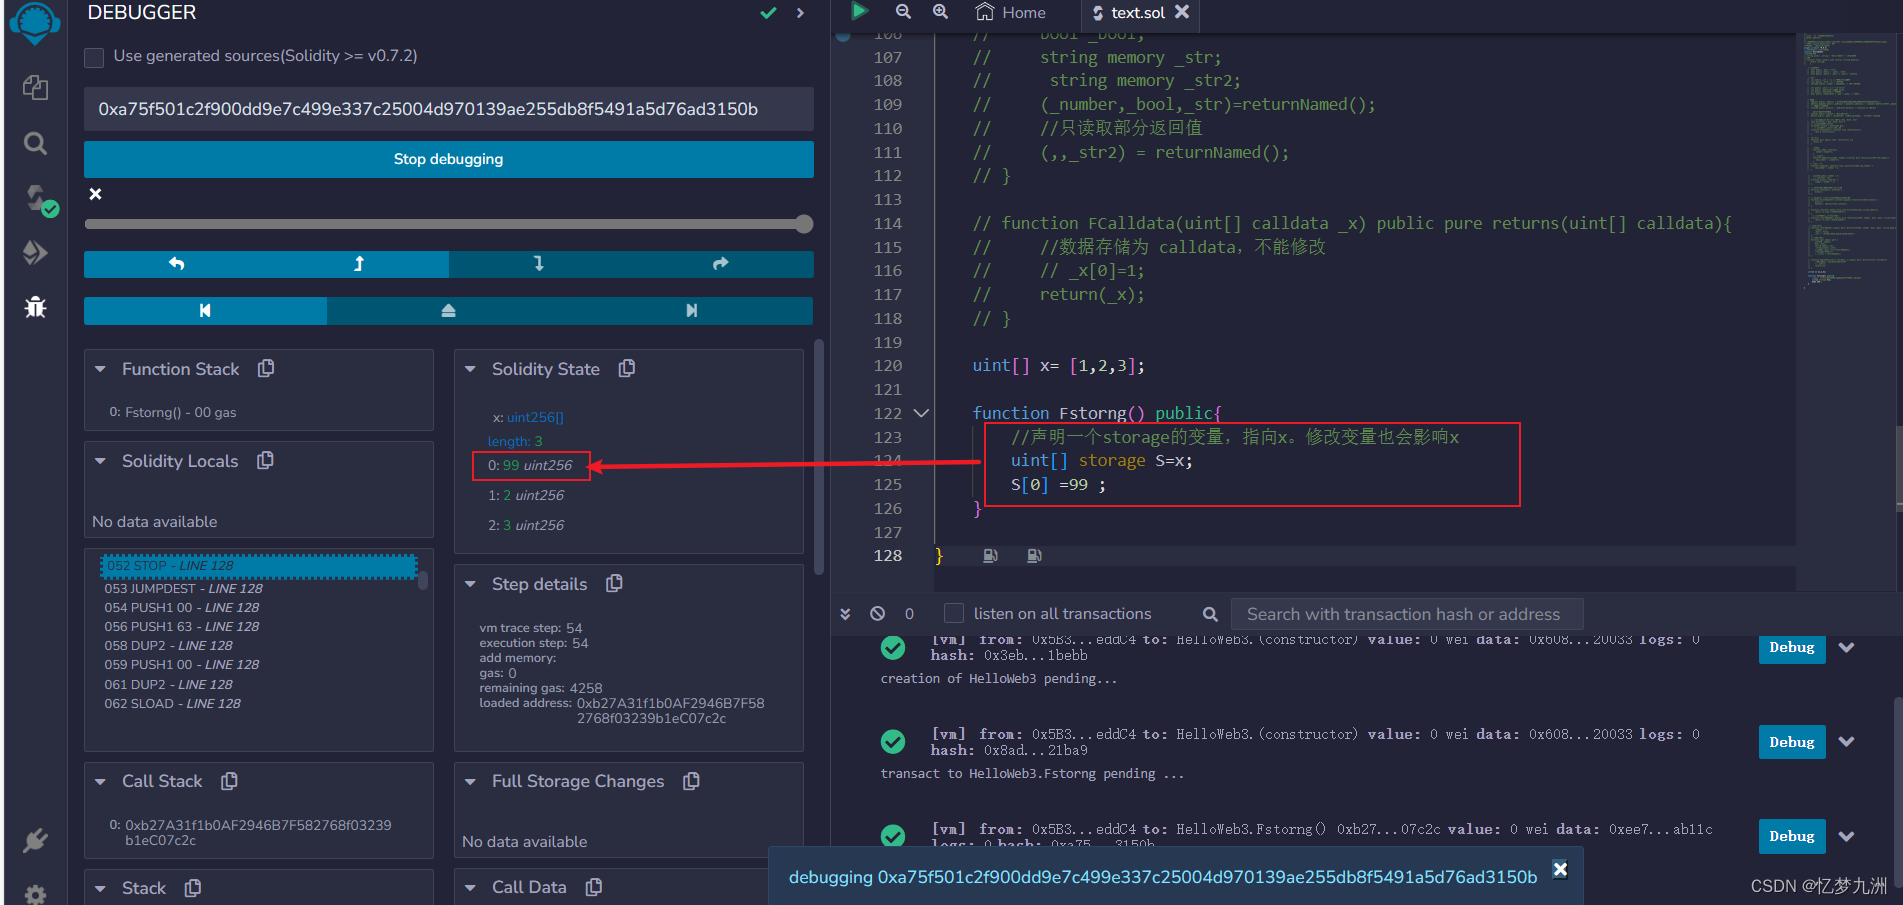This screenshot has height=905, width=1903.
Task: Open Deploy & run transactions sidebar icon
Action: point(35,252)
